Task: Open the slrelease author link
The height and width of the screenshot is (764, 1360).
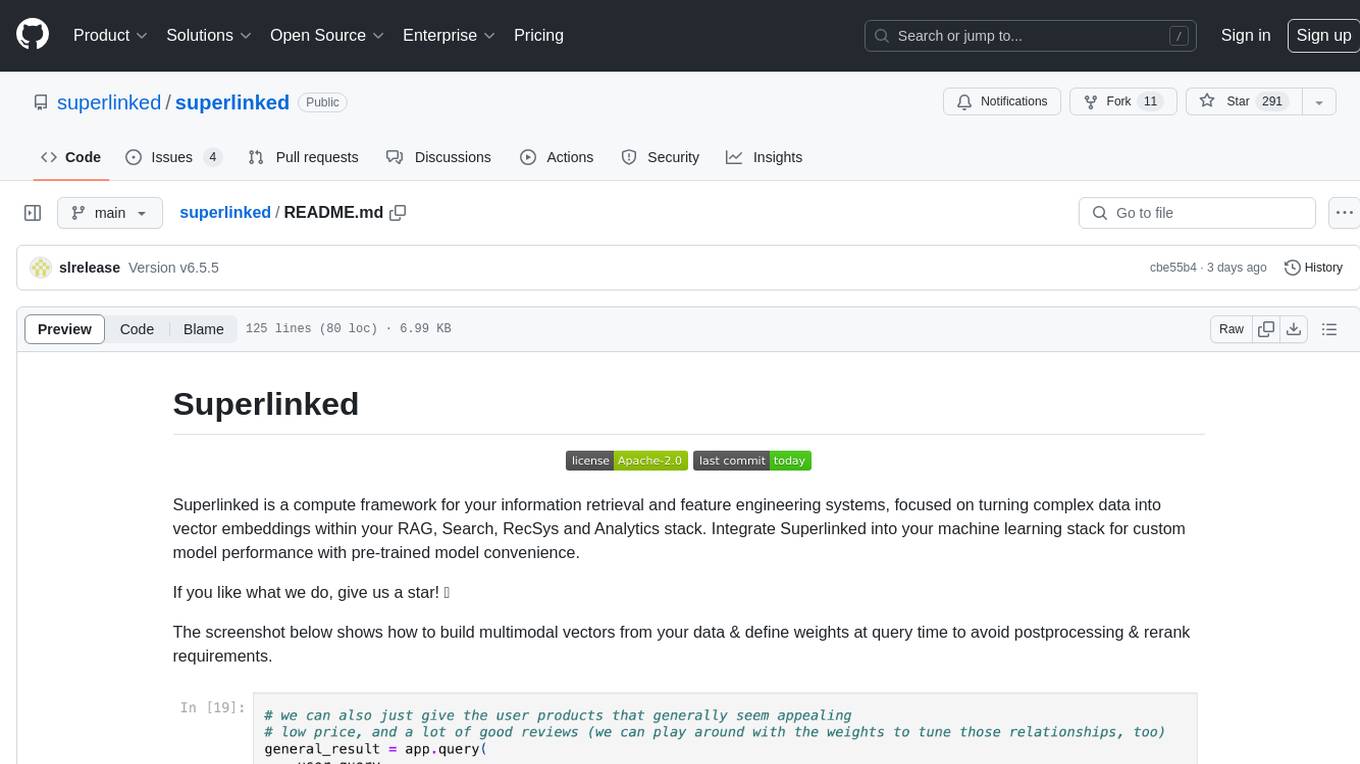Action: (x=90, y=268)
